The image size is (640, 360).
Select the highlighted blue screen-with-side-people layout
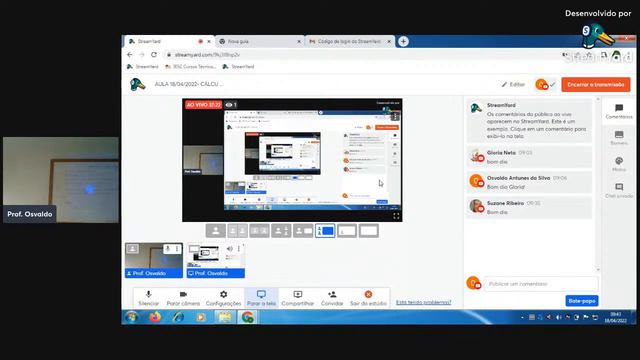[x=325, y=231]
